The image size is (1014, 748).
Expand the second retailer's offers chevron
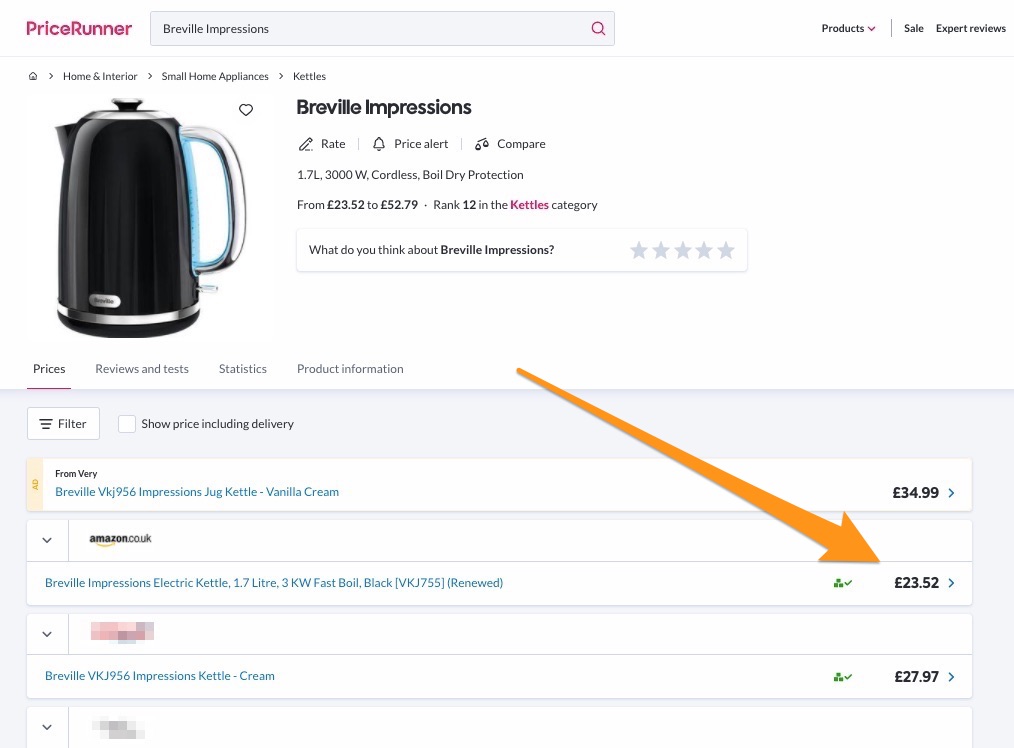click(x=47, y=634)
